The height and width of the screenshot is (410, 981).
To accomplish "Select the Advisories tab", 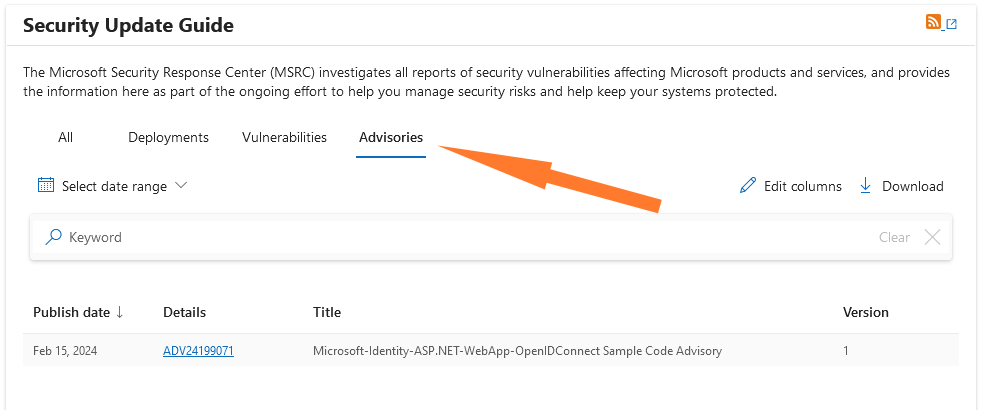I will pyautogui.click(x=391, y=137).
